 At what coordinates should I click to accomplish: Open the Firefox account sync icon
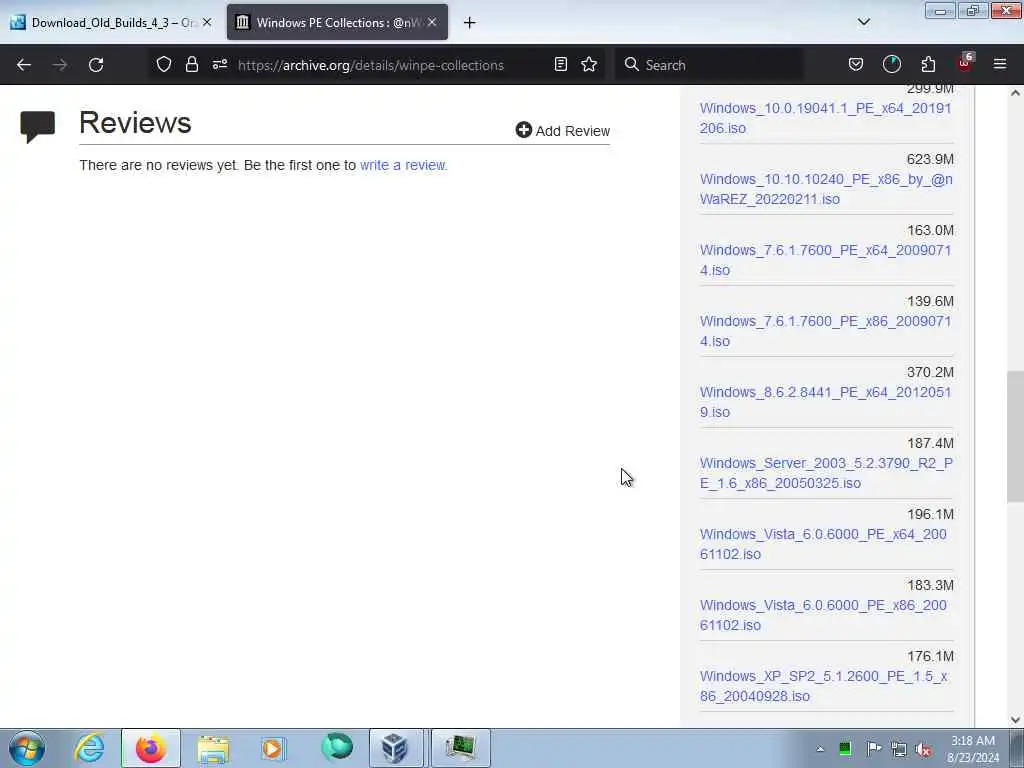click(x=891, y=64)
